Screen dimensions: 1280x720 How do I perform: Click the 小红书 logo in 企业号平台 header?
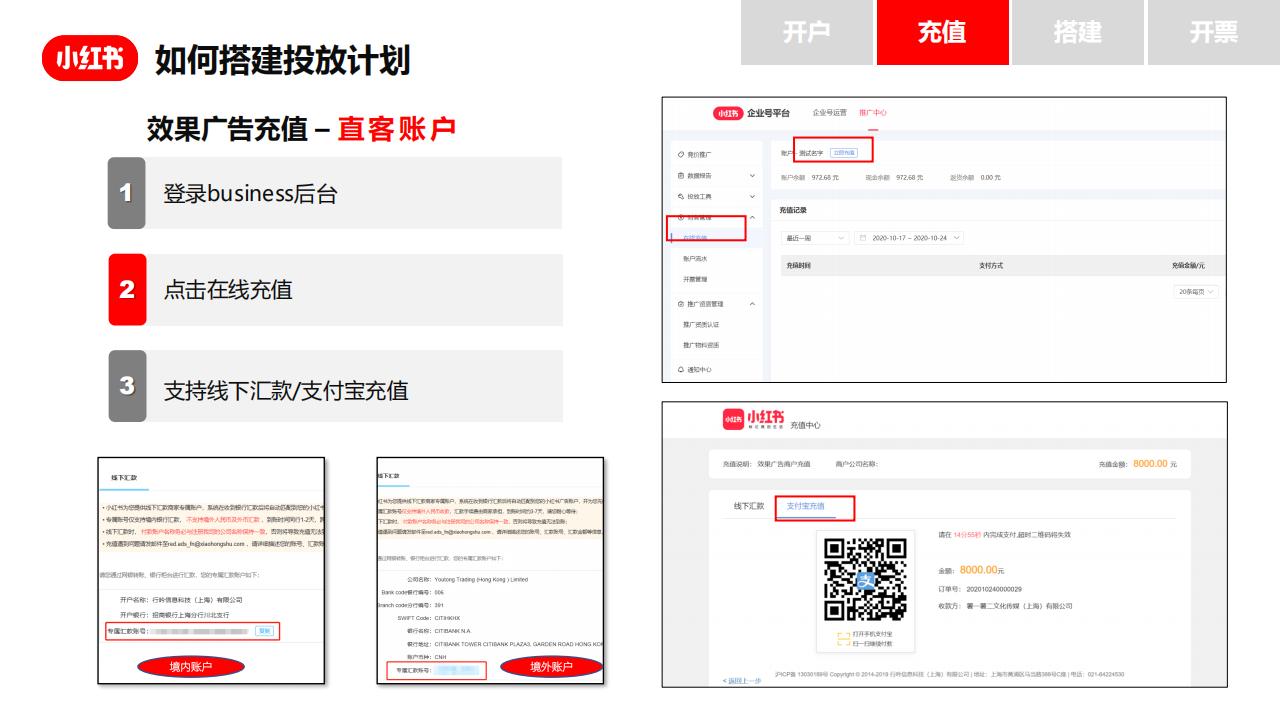pos(728,113)
